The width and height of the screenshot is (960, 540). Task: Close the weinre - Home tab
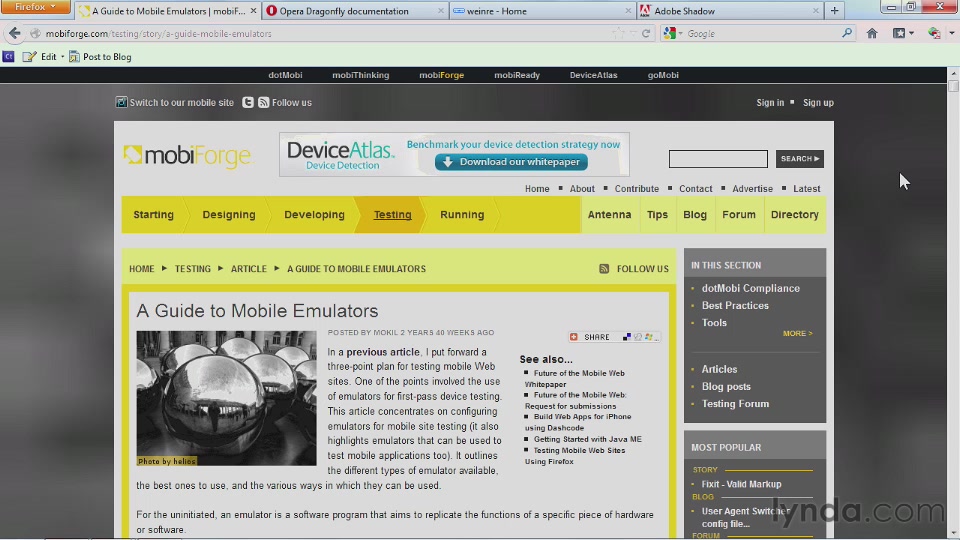tap(628, 11)
